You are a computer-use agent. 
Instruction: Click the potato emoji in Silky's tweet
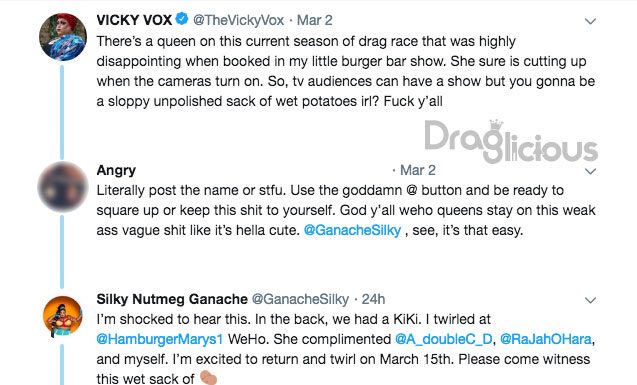point(208,378)
